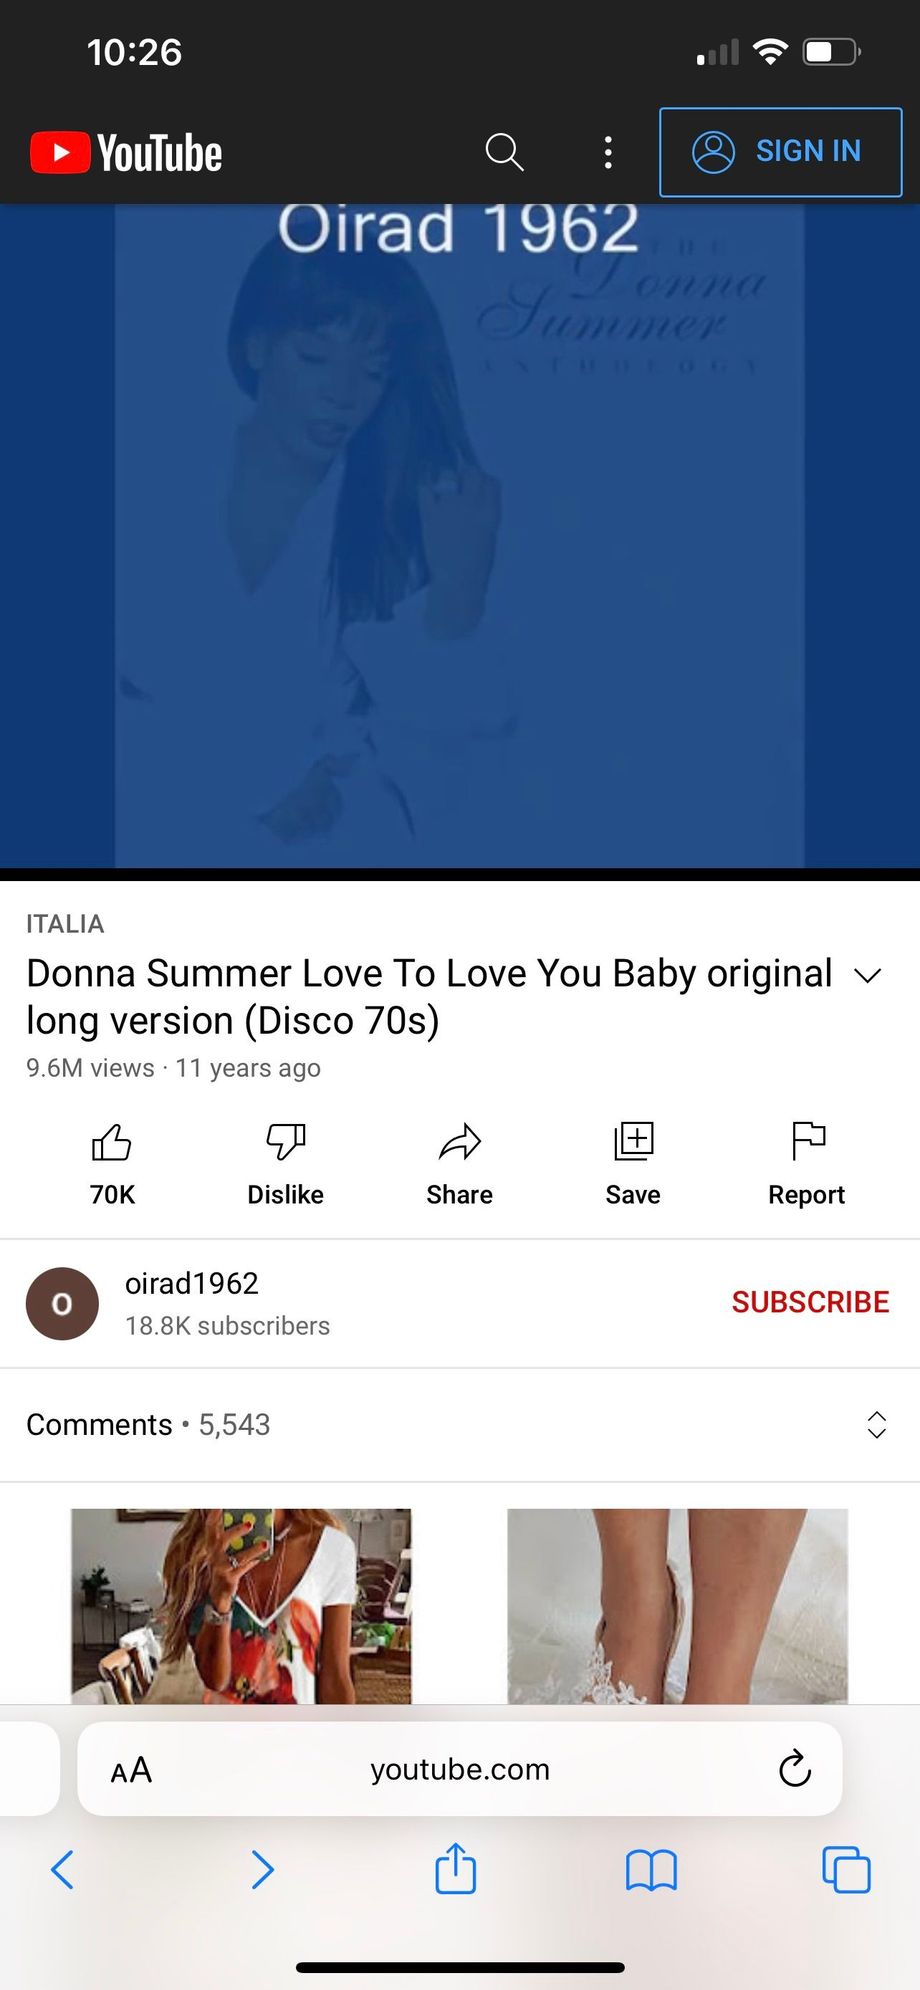The width and height of the screenshot is (920, 1990).
Task: Subscribe to oirad1962 channel
Action: [x=810, y=1302]
